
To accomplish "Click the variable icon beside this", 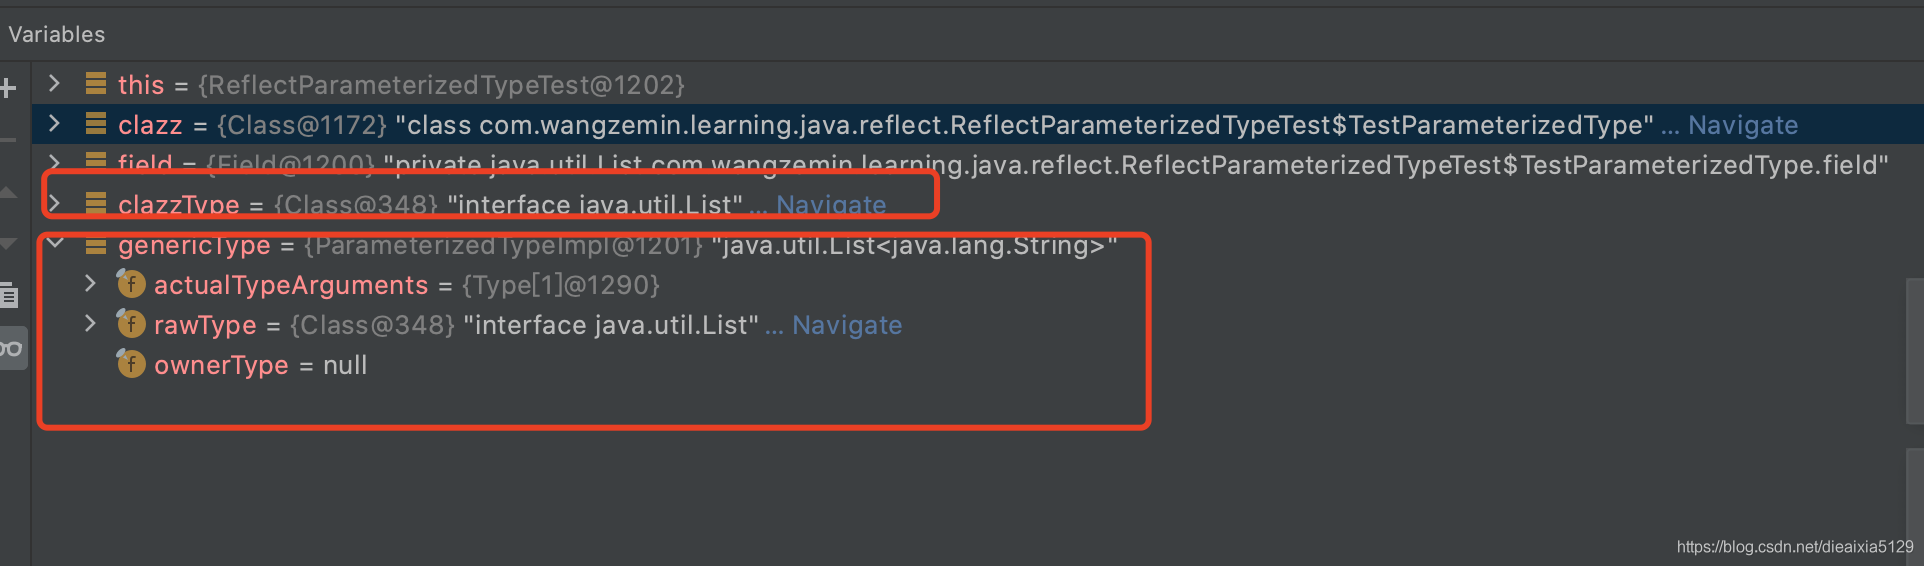I will pos(96,83).
